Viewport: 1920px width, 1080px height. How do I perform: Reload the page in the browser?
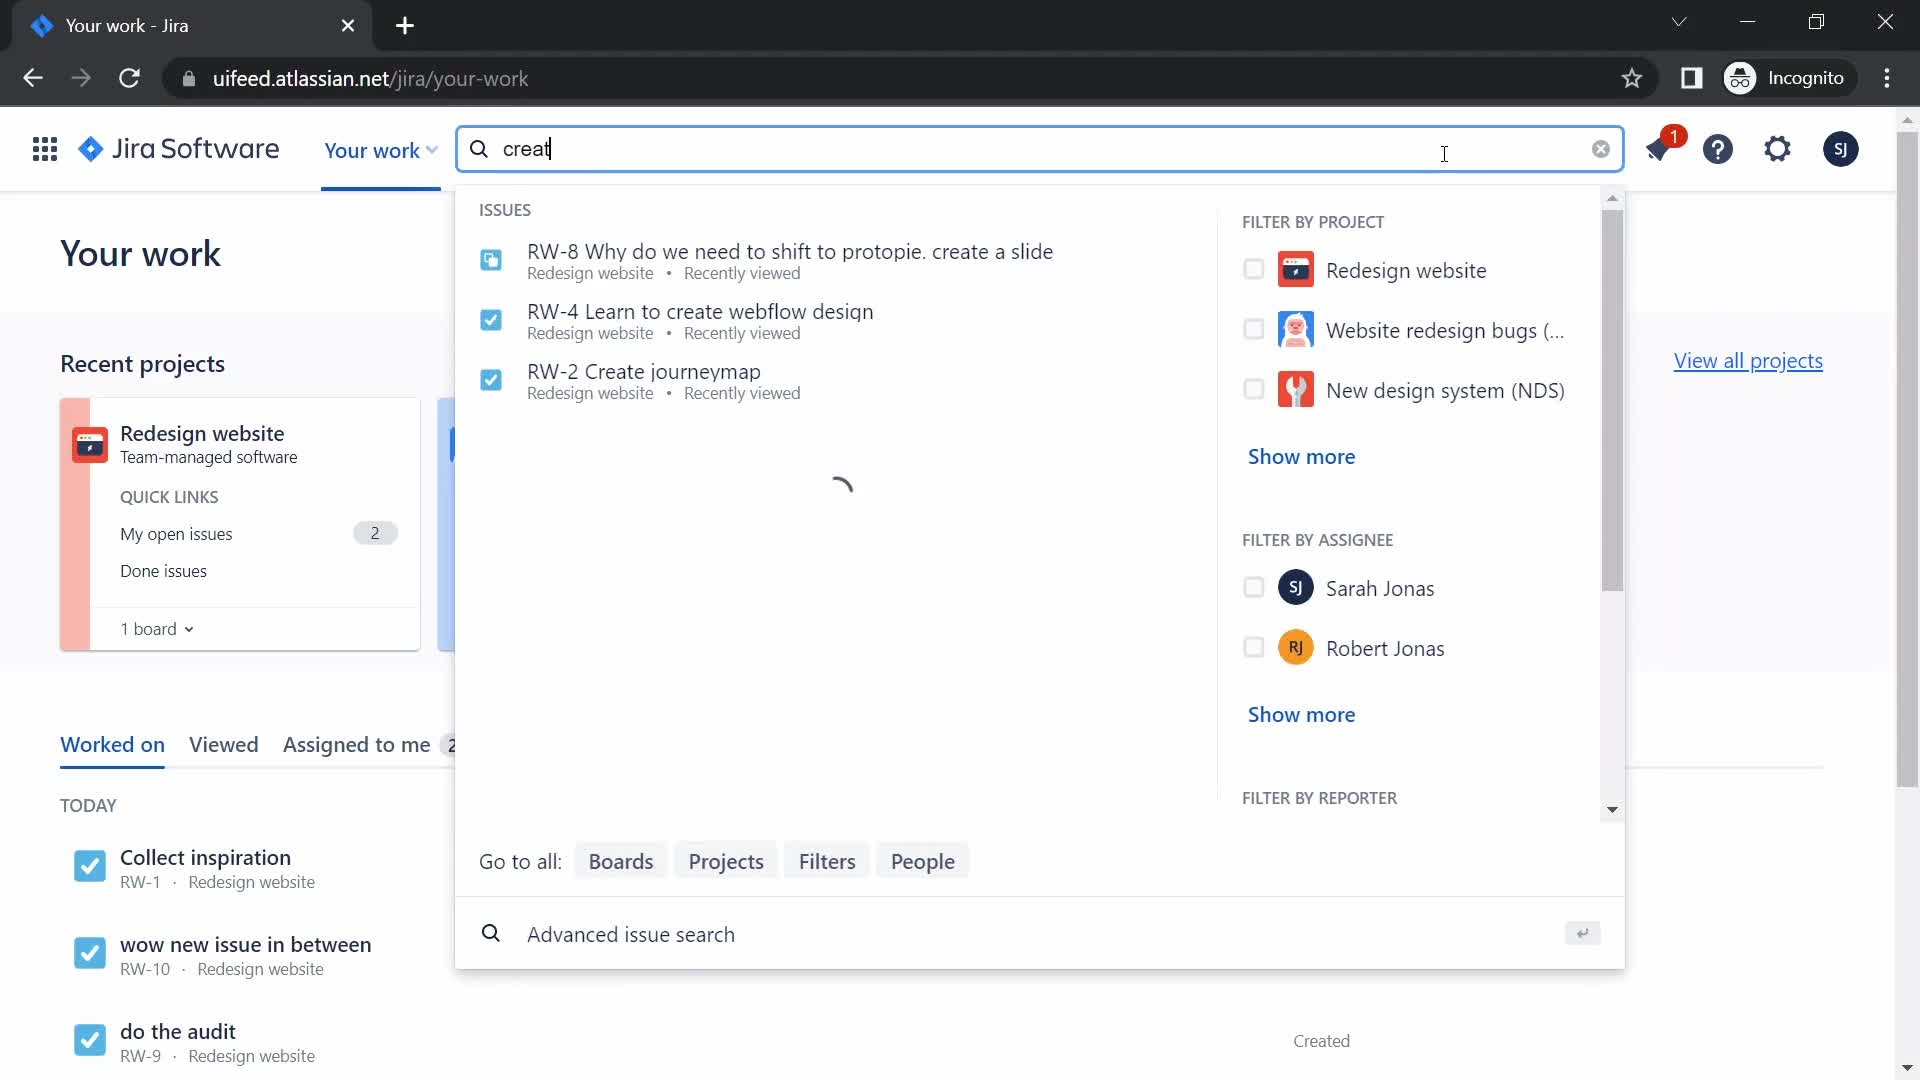(129, 78)
